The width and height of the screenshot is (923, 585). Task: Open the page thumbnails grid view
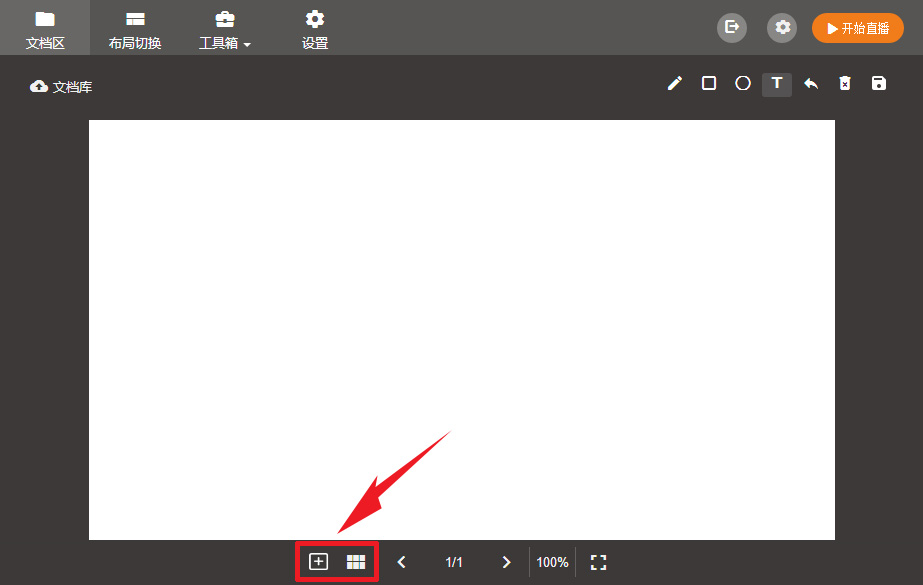pos(356,562)
